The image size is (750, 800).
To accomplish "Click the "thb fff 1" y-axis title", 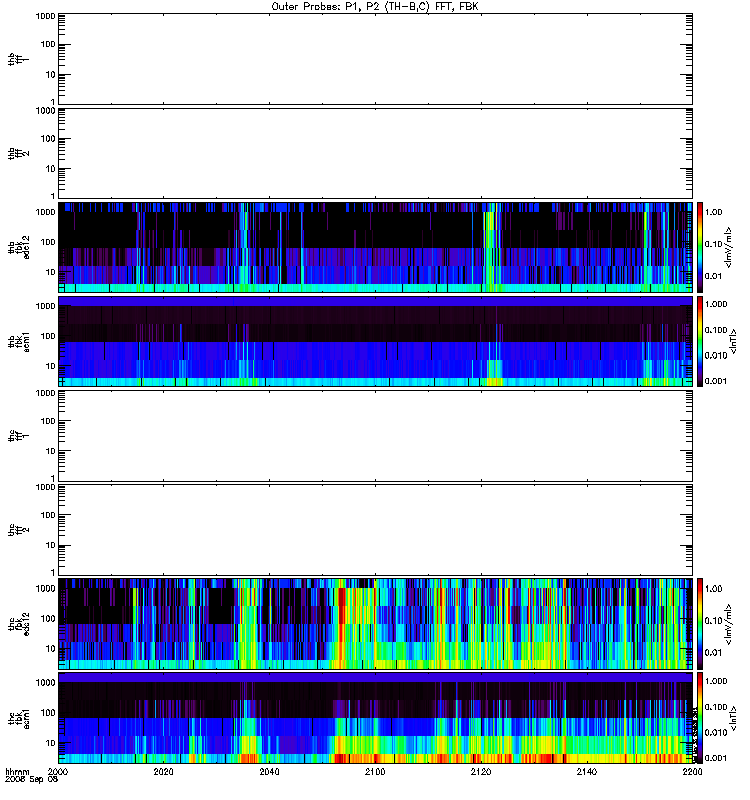I will tap(18, 59).
